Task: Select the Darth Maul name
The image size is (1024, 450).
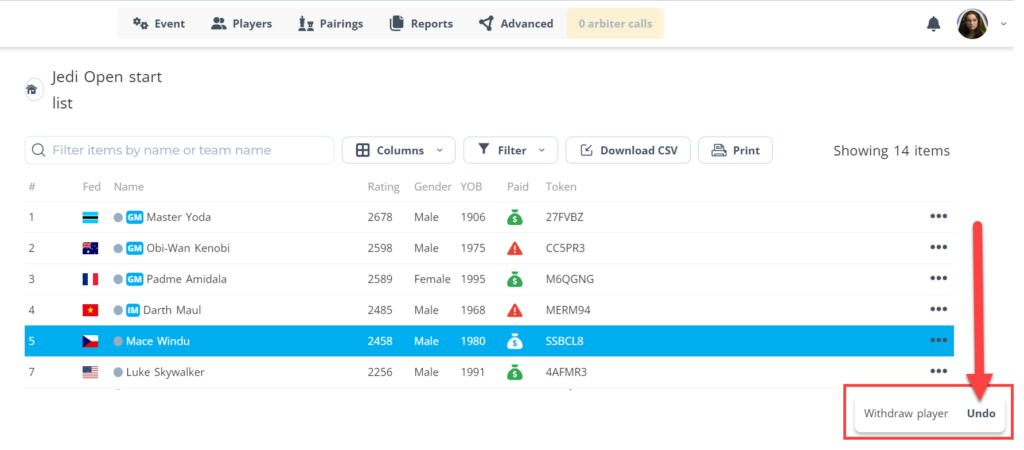Action: click(172, 310)
